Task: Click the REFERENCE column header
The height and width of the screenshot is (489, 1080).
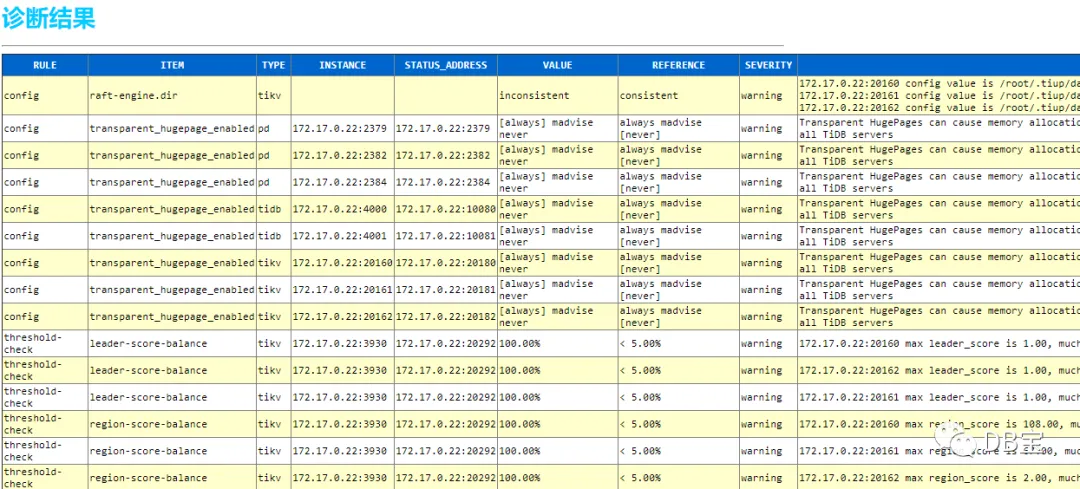Action: coord(678,65)
